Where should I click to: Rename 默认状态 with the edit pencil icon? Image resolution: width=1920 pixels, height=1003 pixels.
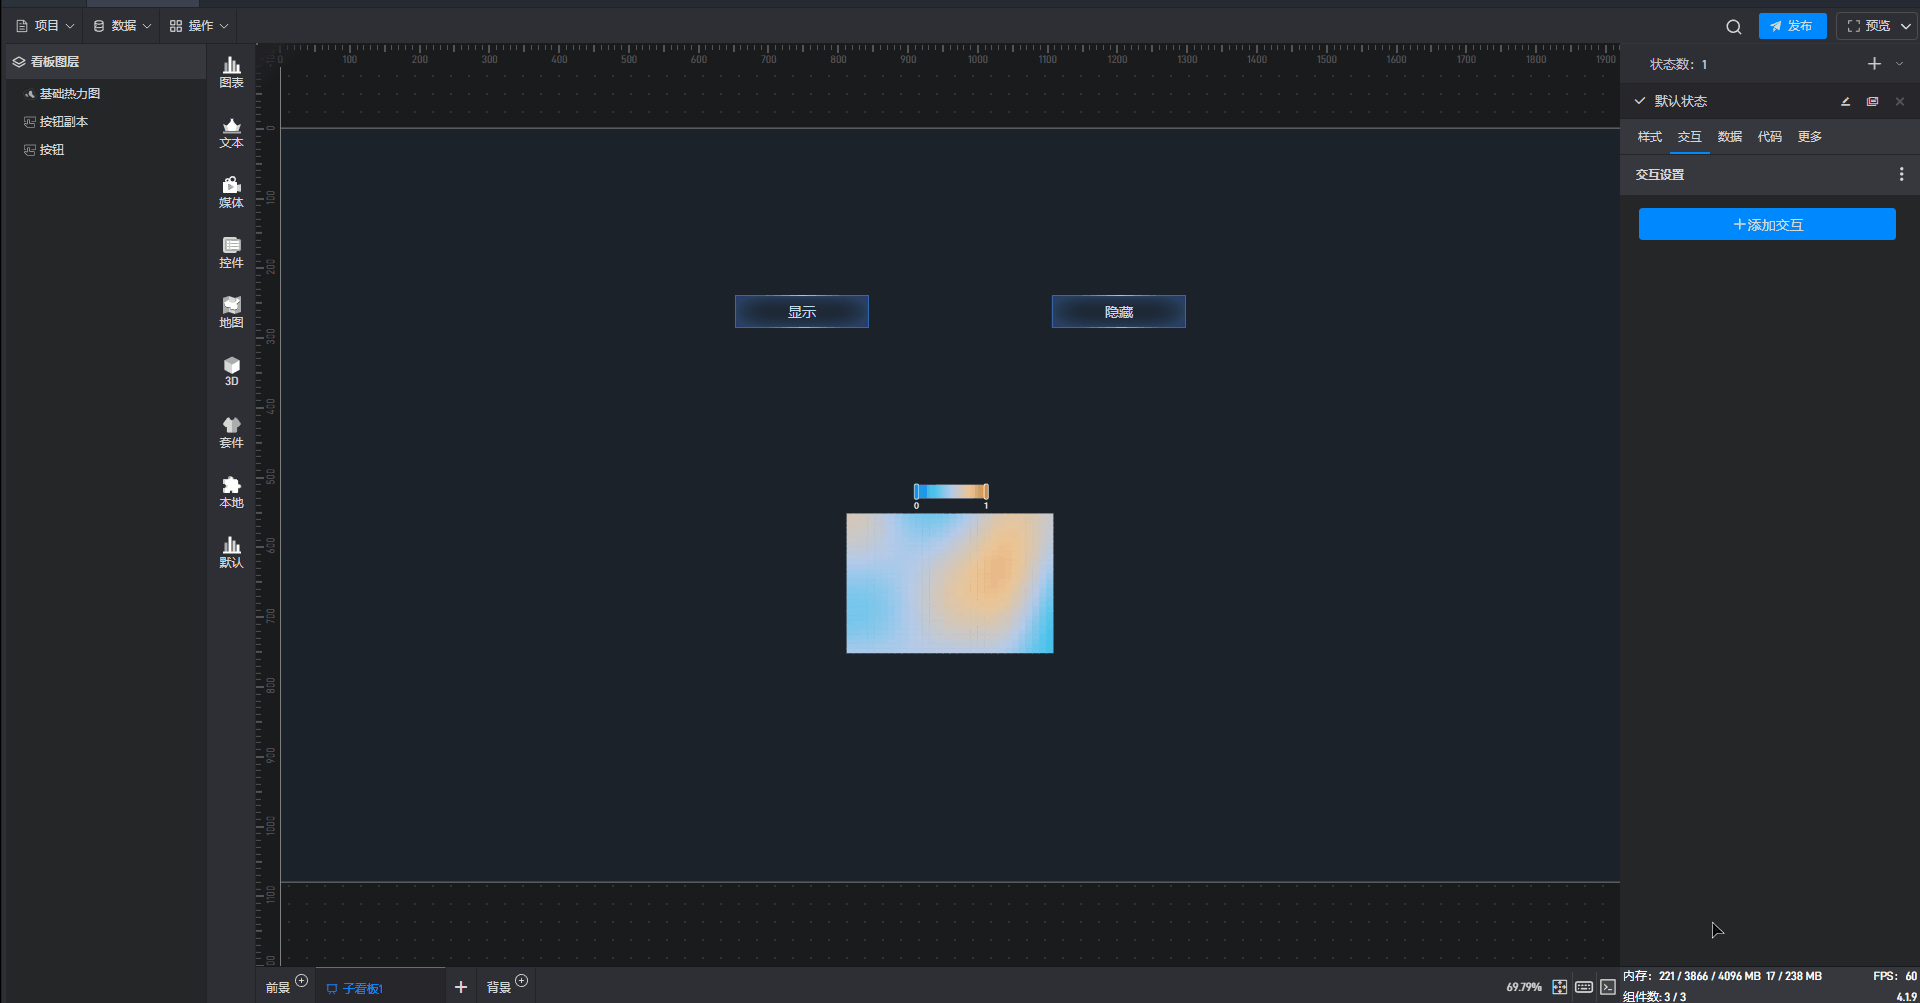coord(1845,102)
